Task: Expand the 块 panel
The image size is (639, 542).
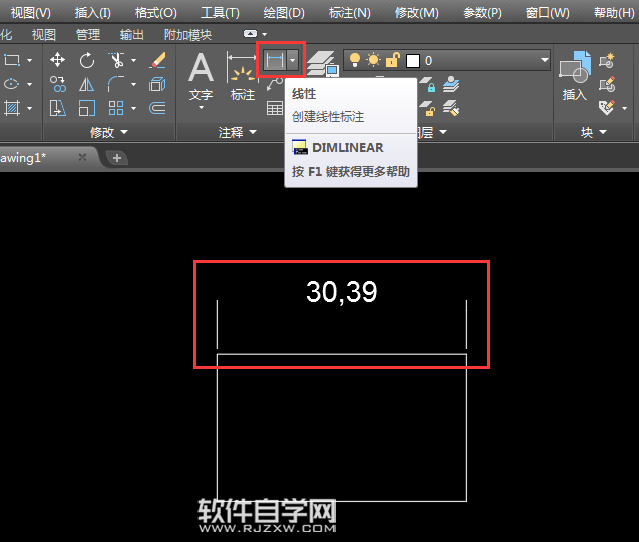Action: (x=594, y=132)
